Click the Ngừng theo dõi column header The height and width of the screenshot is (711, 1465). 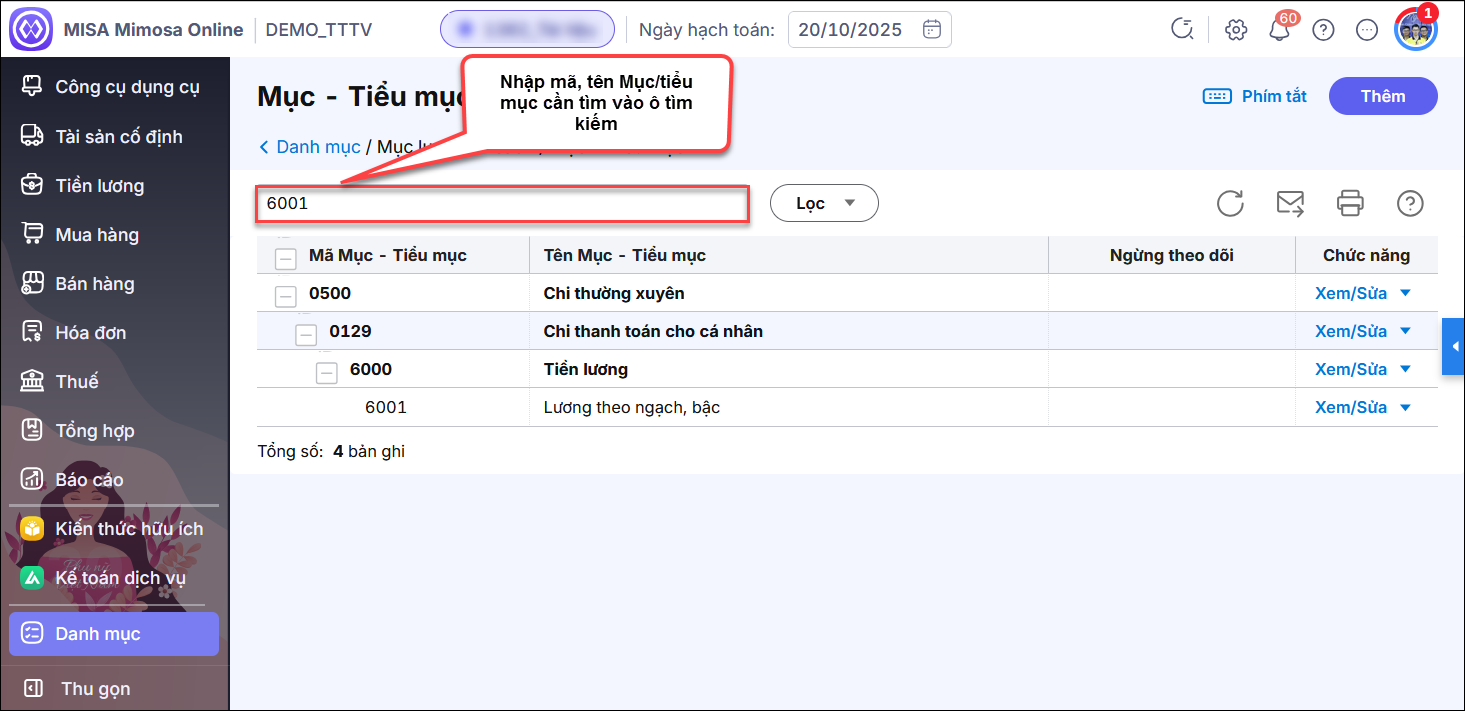click(x=1172, y=255)
